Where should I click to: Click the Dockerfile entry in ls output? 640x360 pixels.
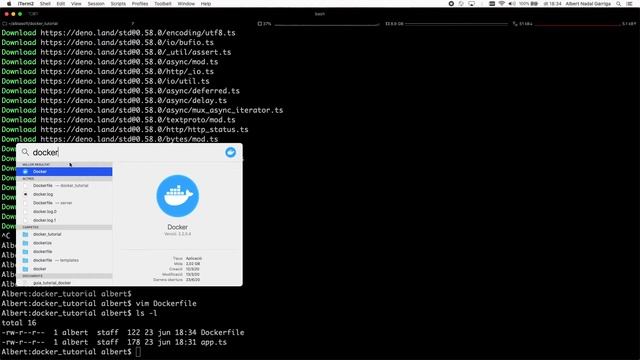tap(222, 332)
